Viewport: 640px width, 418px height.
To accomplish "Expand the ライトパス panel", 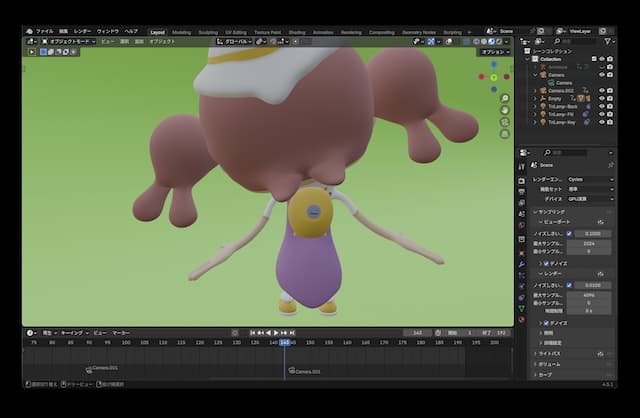I will [548, 353].
